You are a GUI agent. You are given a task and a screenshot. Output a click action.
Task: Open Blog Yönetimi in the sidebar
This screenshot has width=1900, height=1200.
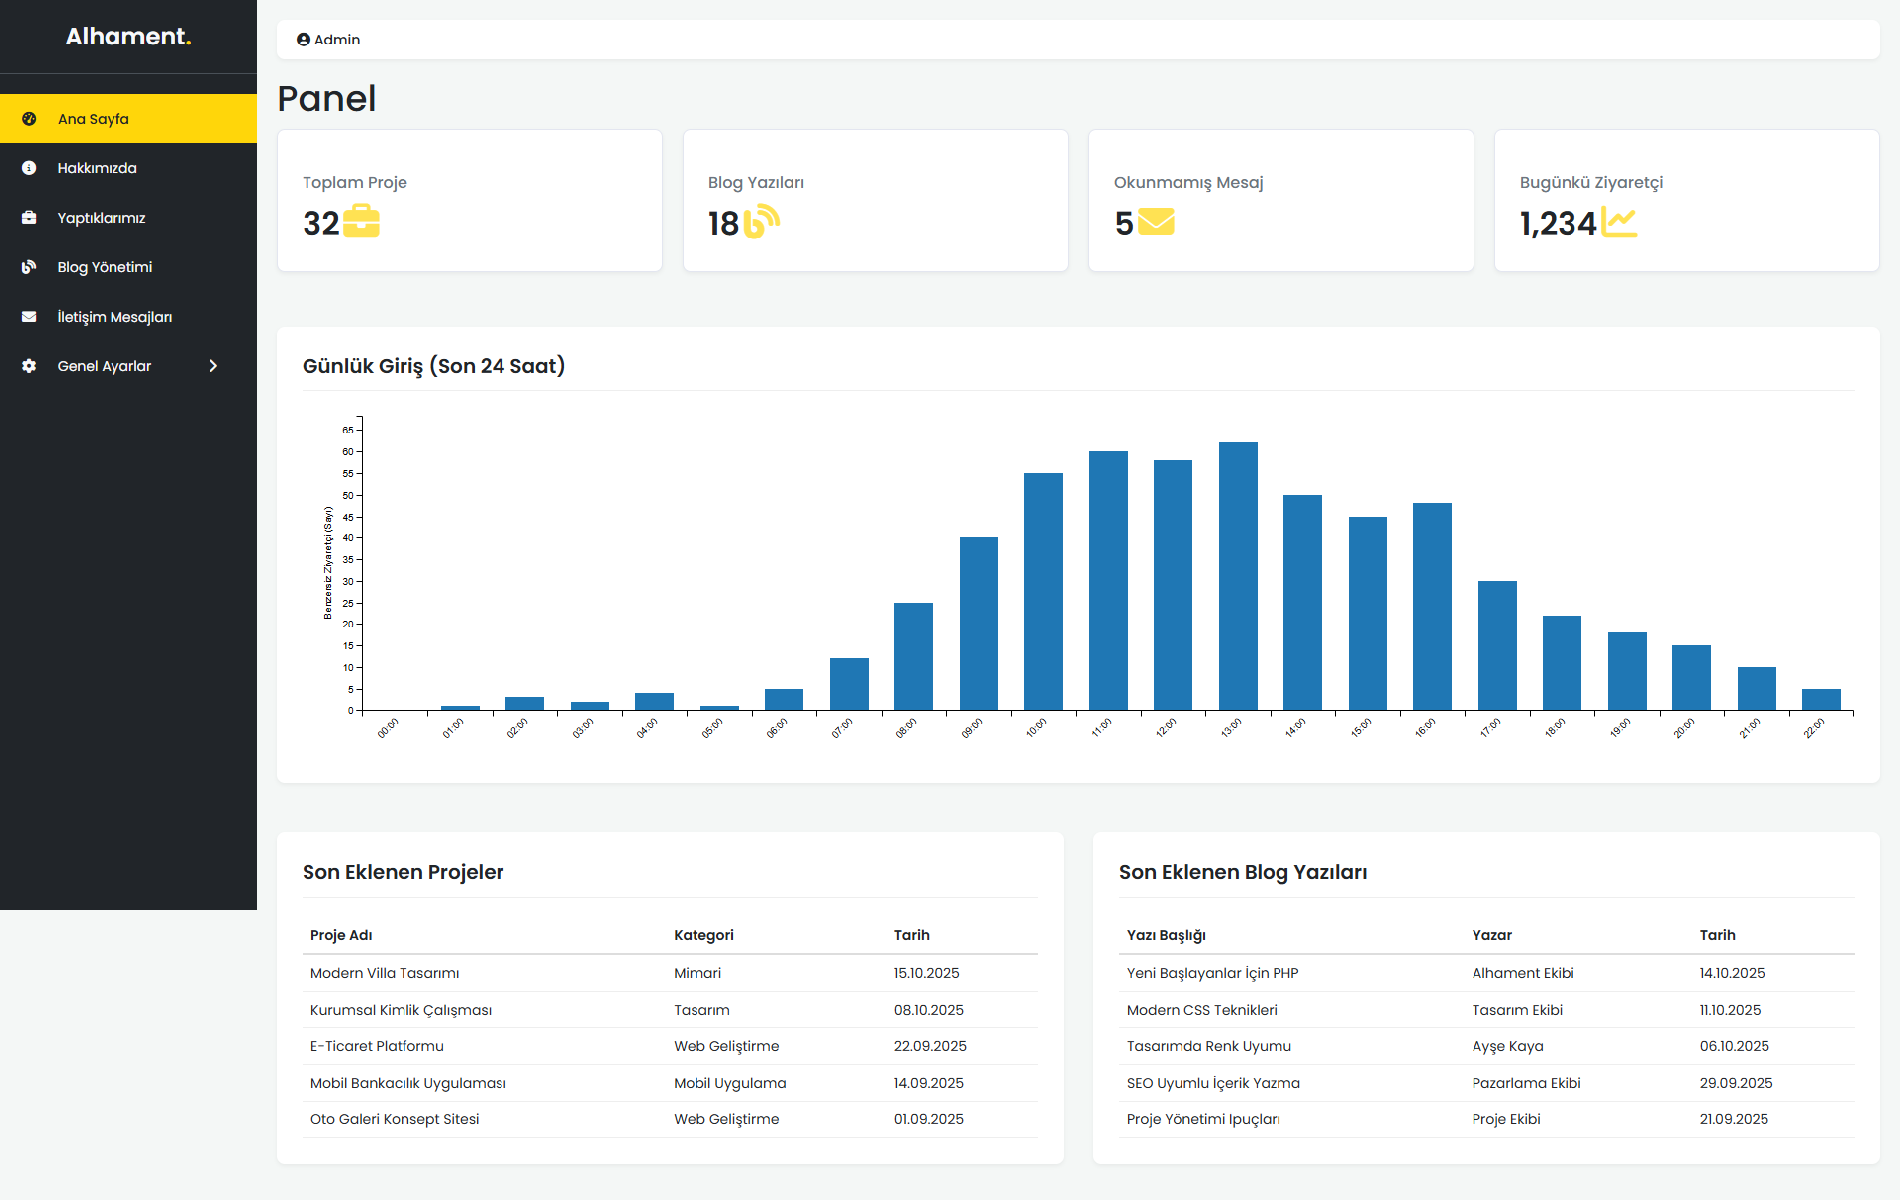pos(105,267)
